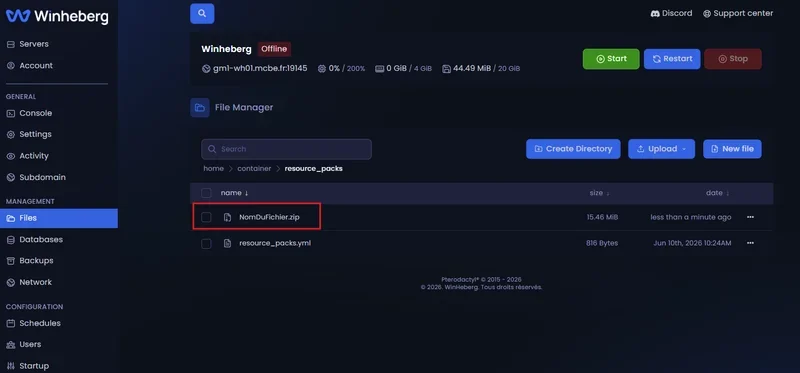Click resource_packs breadcrumb
This screenshot has width=800, height=373.
tap(313, 168)
